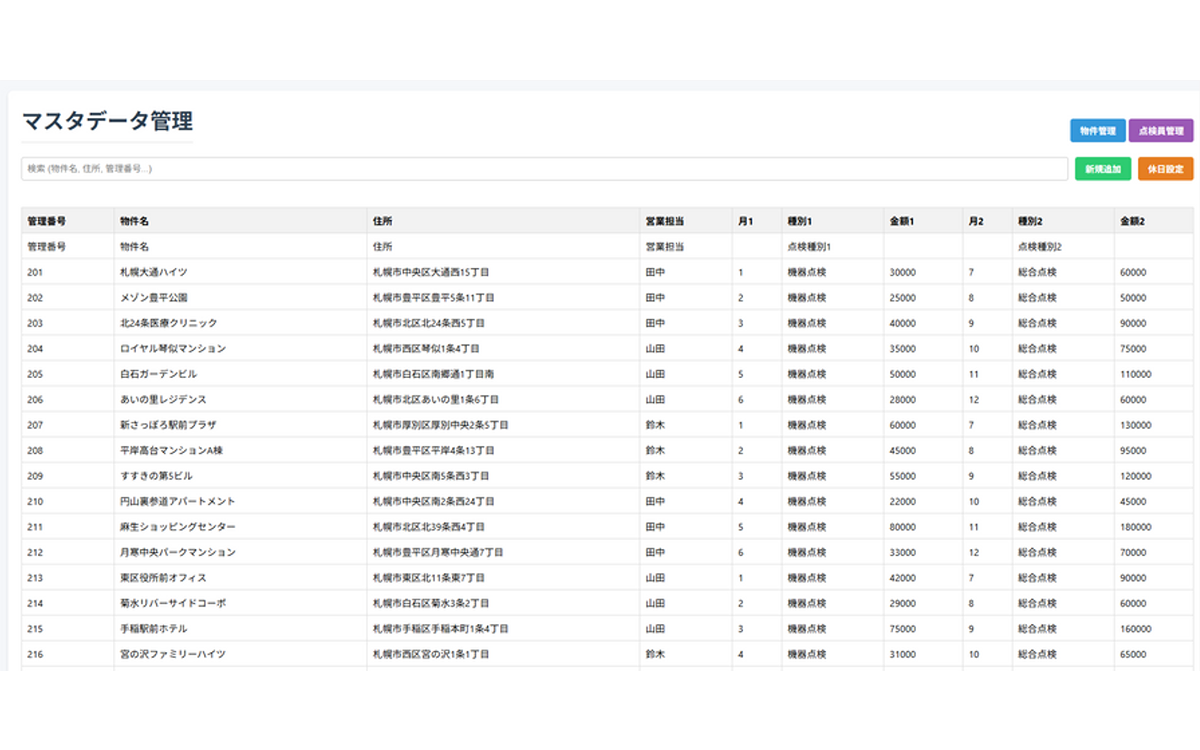Focus the search field for 物件名, 住所
The image size is (1200, 750).
[x=544, y=169]
